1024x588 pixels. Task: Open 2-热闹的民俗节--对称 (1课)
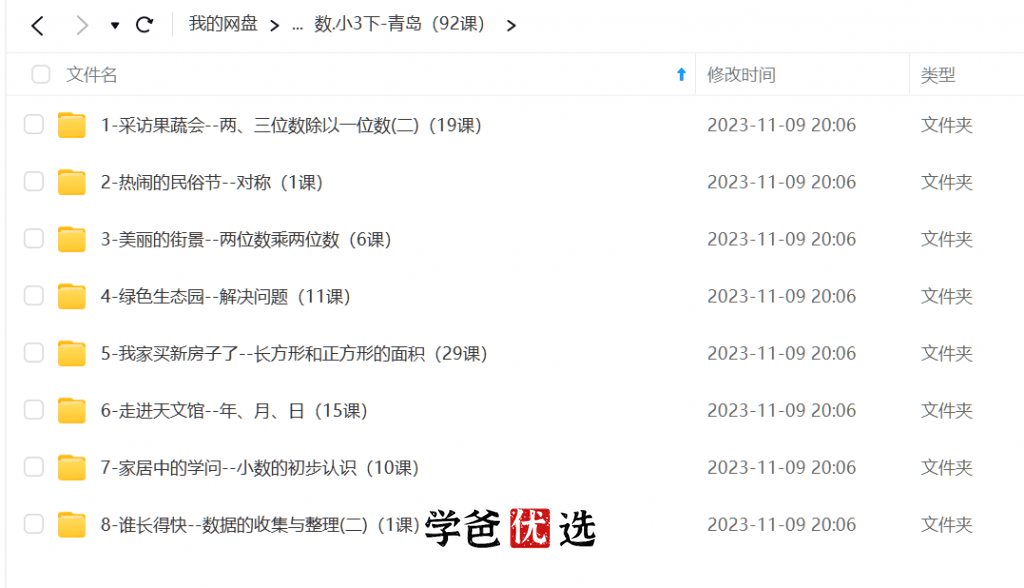click(212, 182)
